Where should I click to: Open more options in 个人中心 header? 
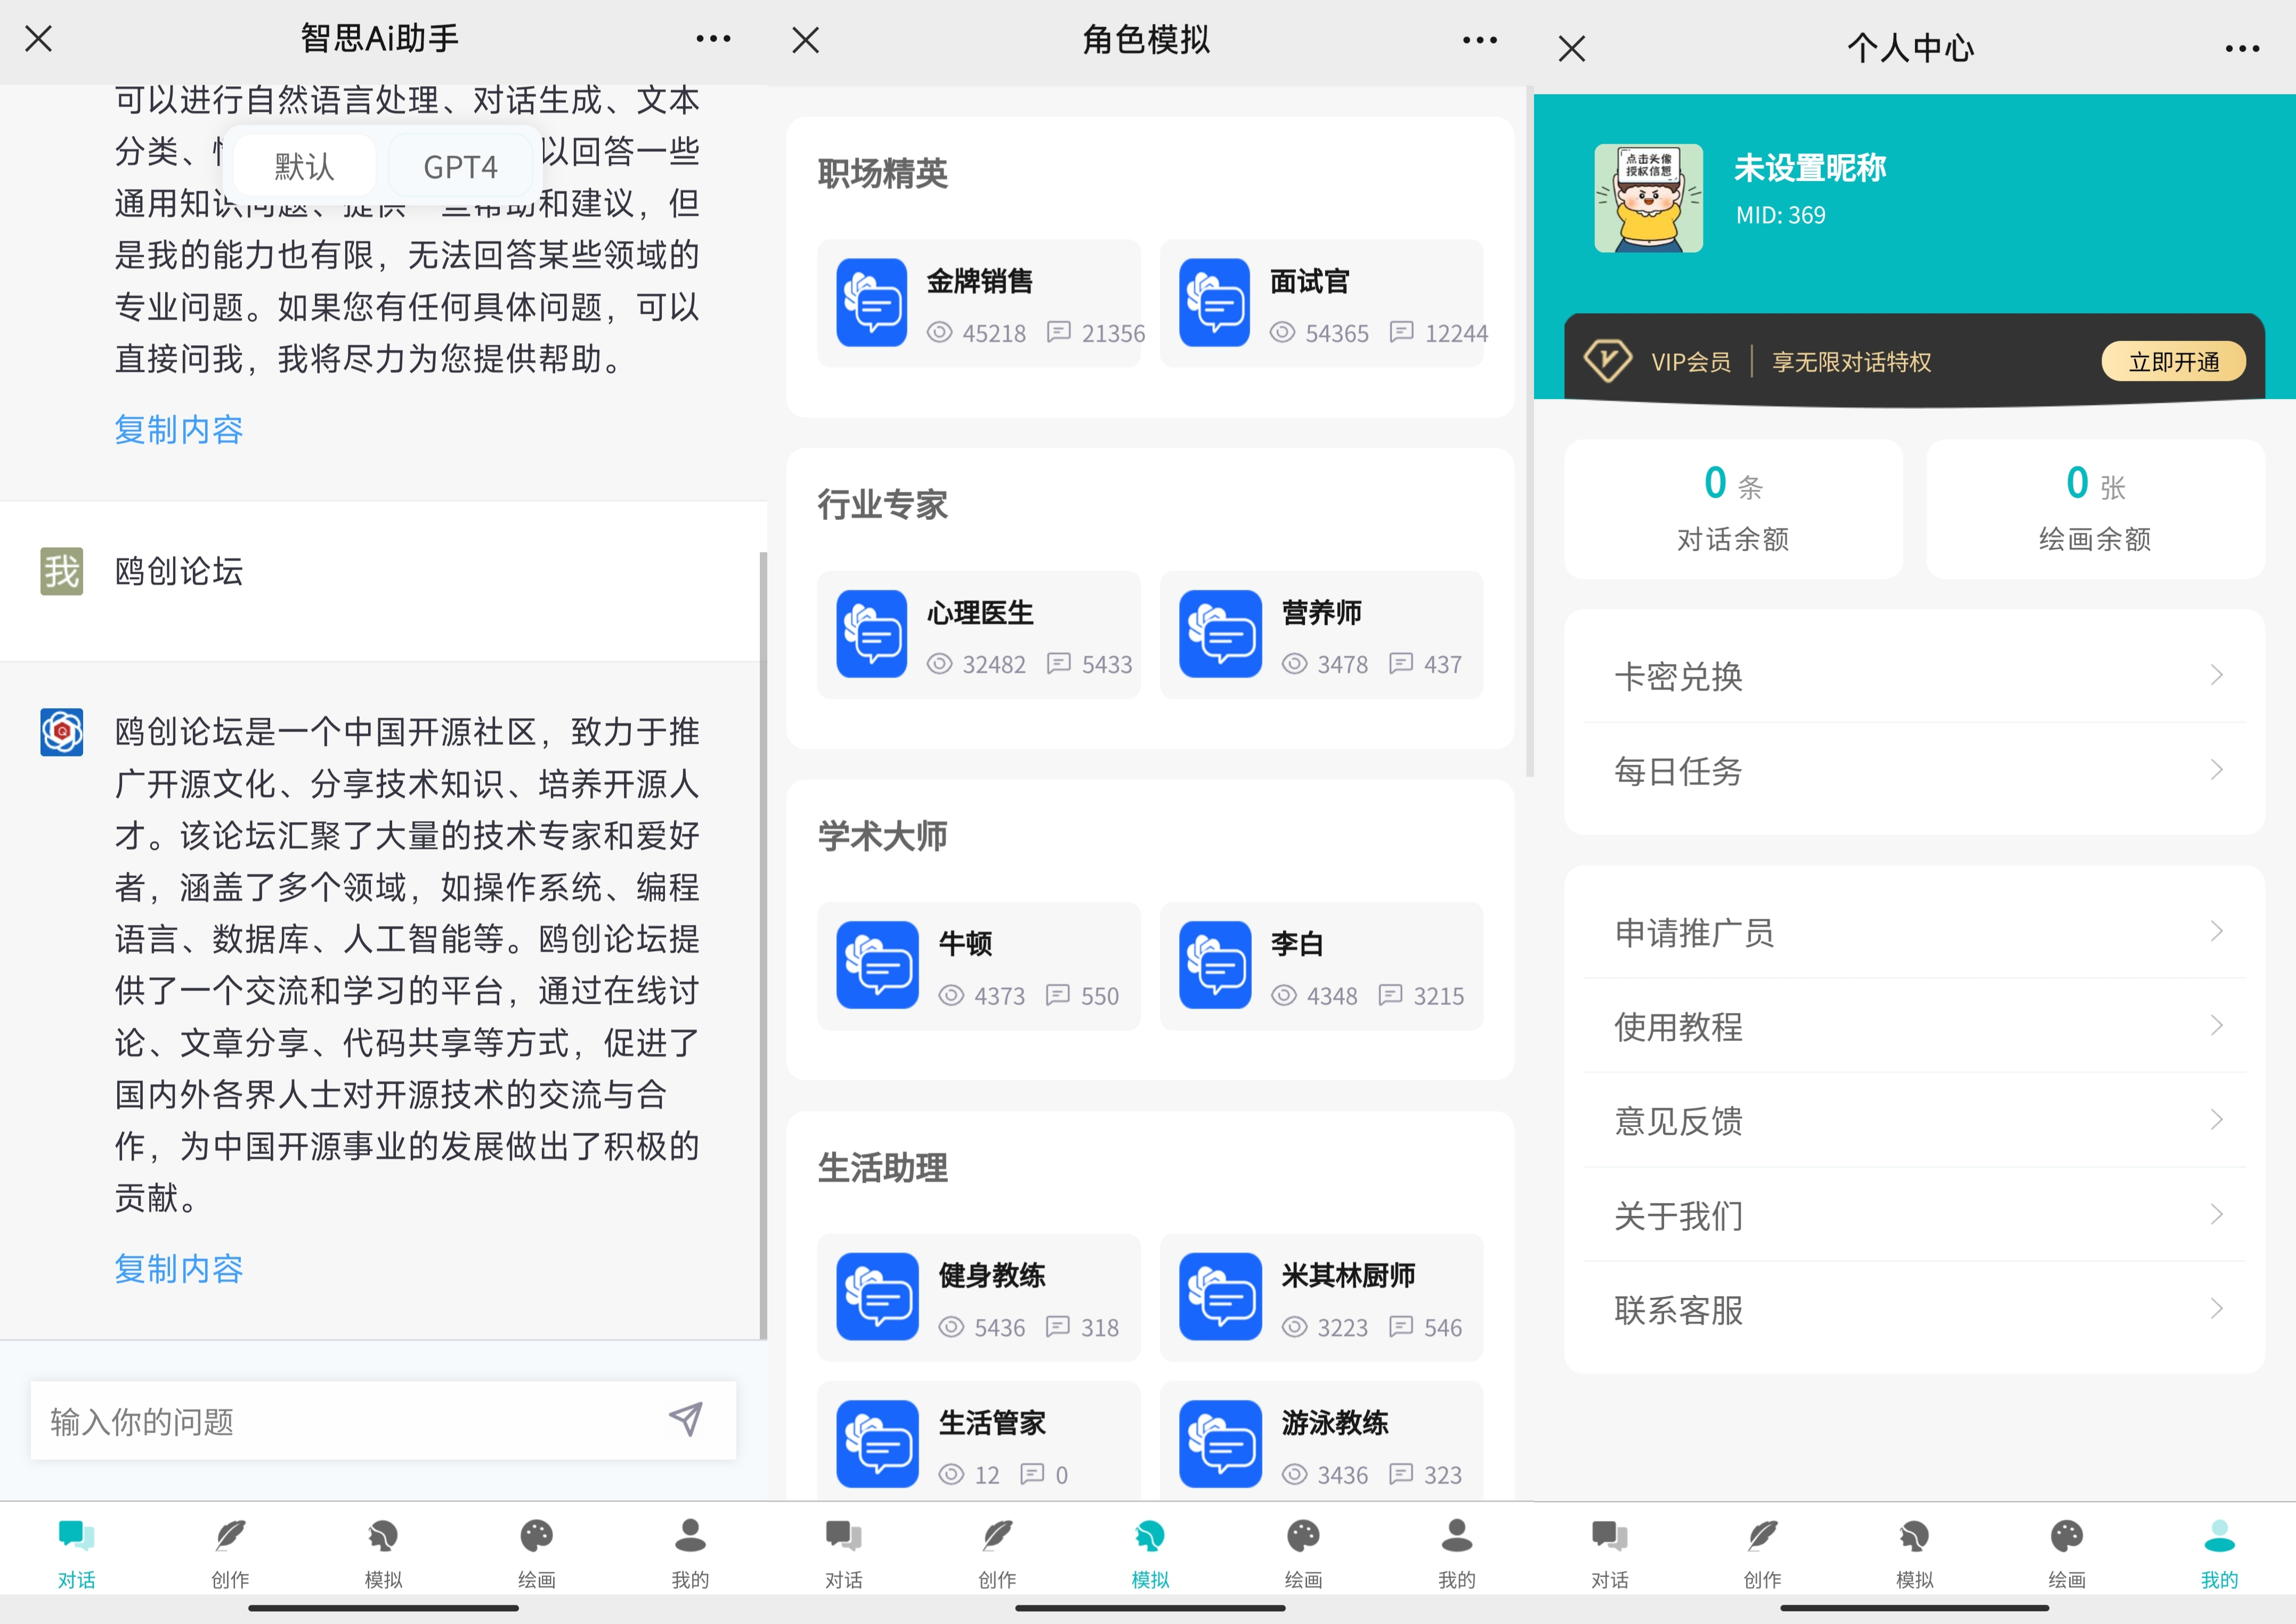click(2242, 48)
